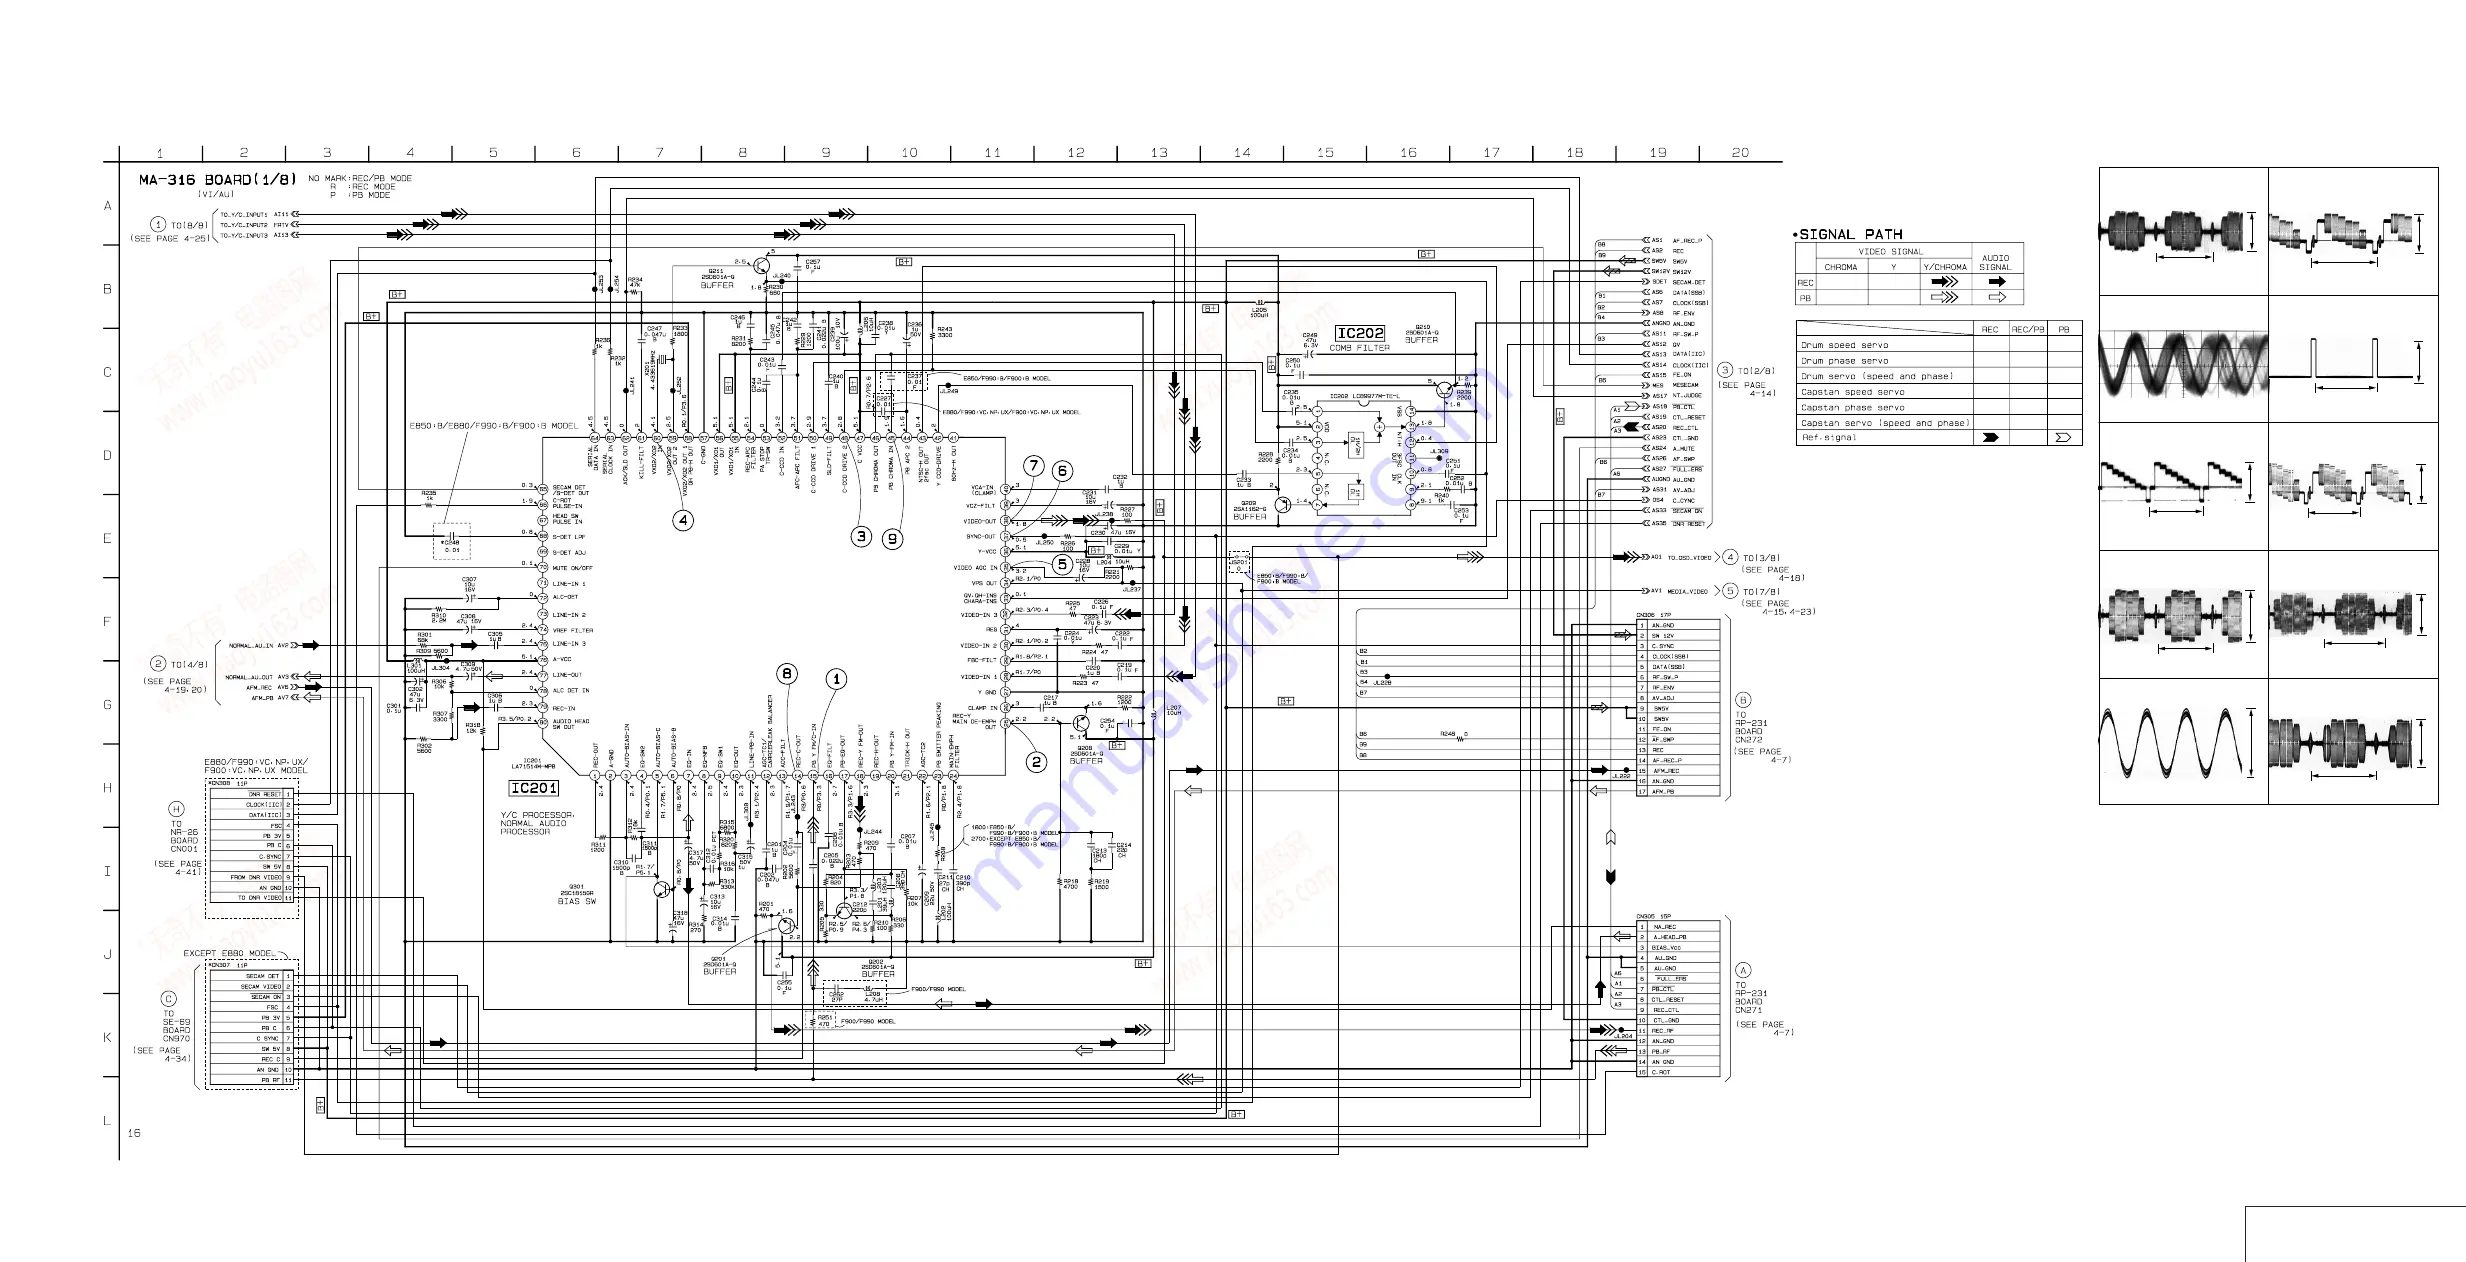Click the 'NORMAL_AU_IN' signal label
The image size is (2466, 1262).
click(251, 646)
